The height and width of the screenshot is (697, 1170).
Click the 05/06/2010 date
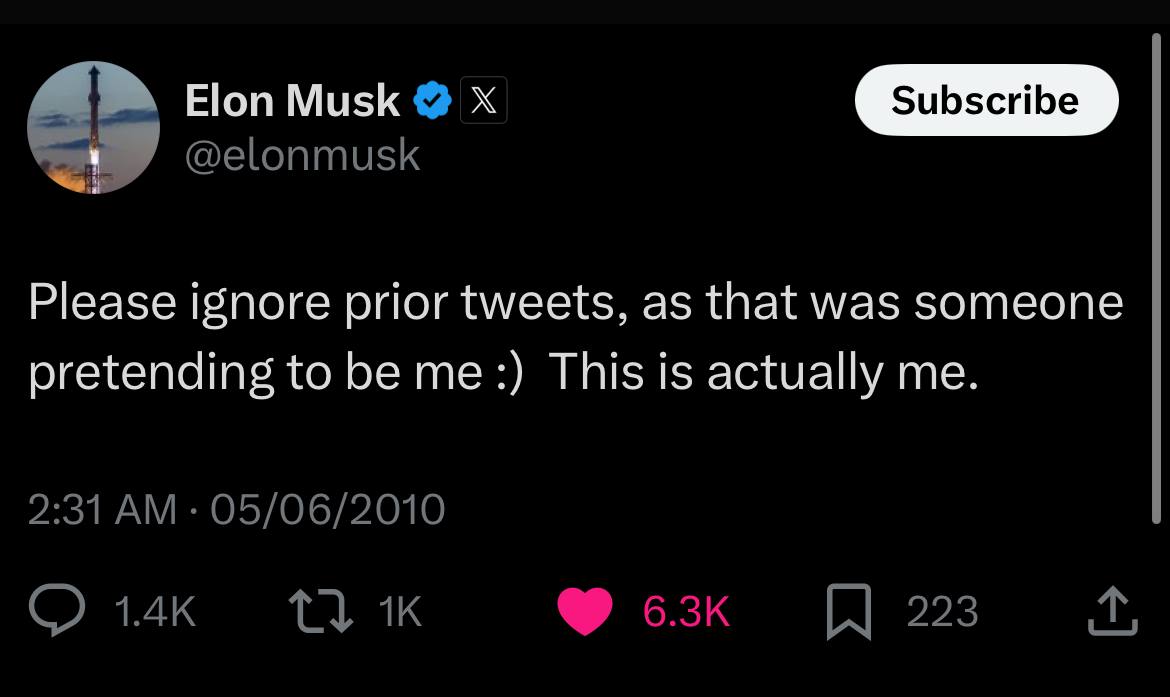(x=328, y=509)
